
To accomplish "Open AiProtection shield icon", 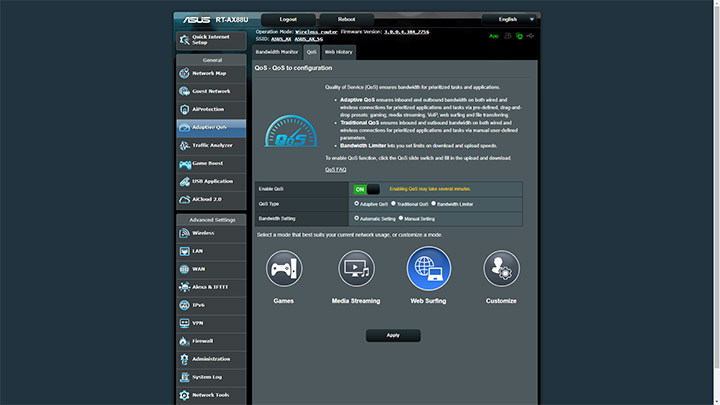I will point(185,109).
